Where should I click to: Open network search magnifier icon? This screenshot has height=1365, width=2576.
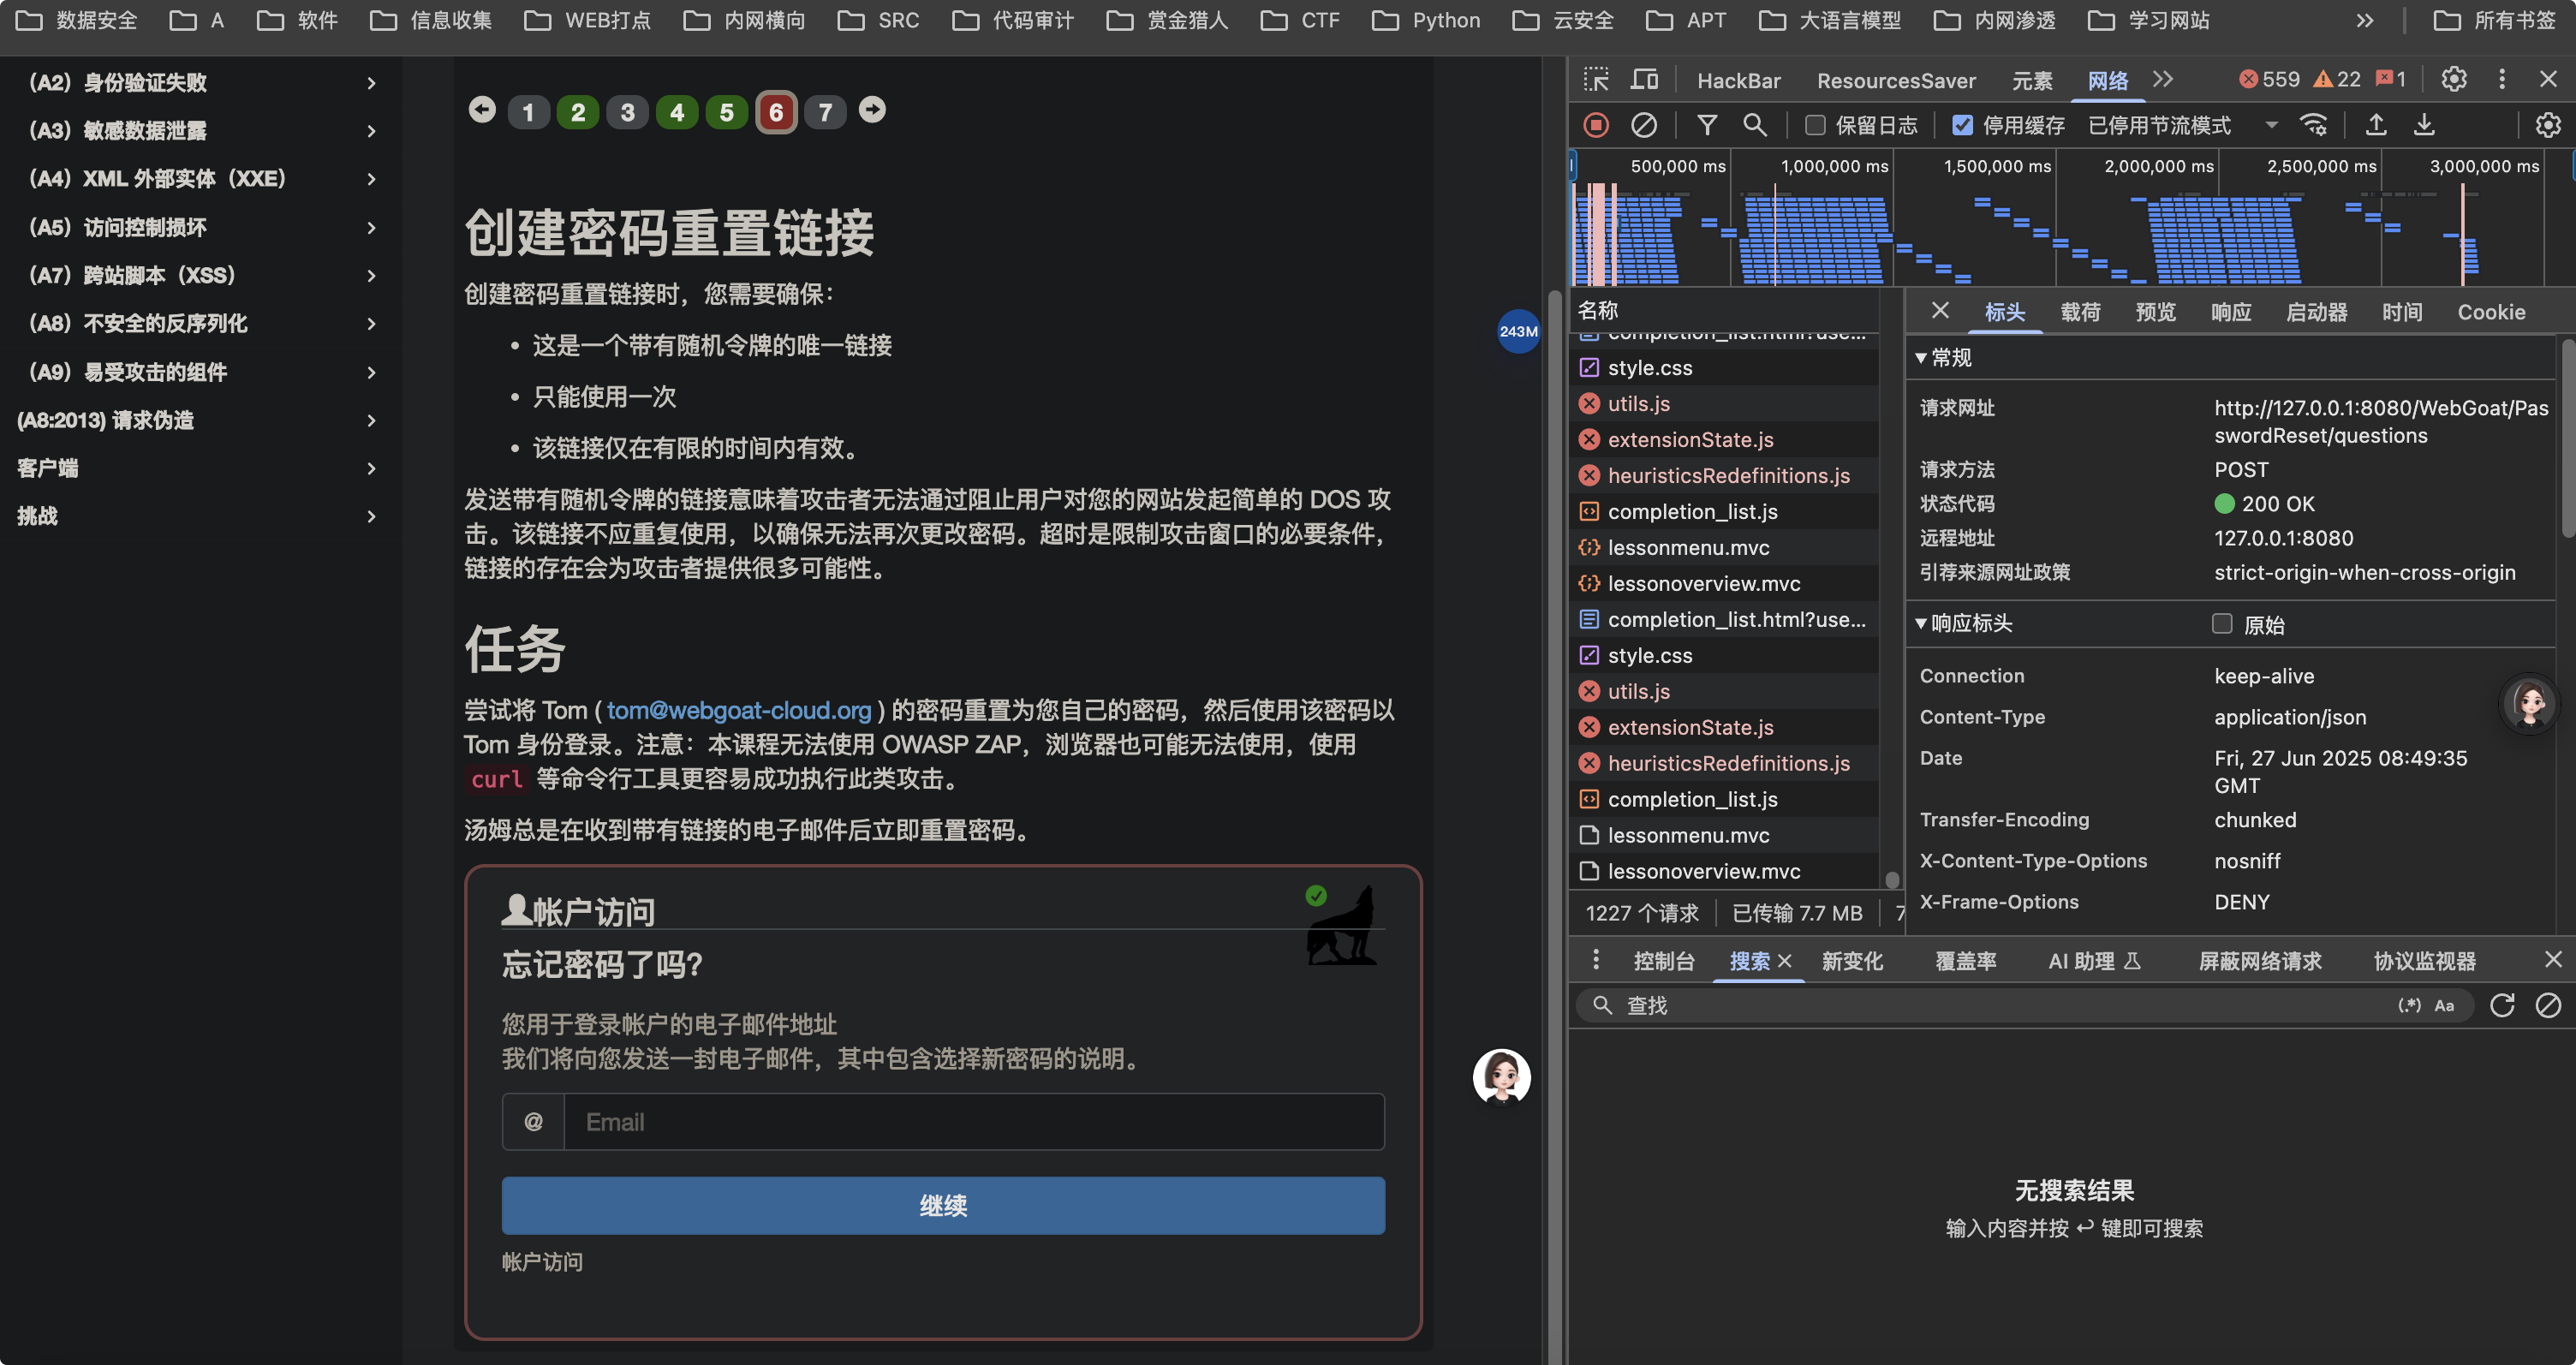click(x=1755, y=125)
